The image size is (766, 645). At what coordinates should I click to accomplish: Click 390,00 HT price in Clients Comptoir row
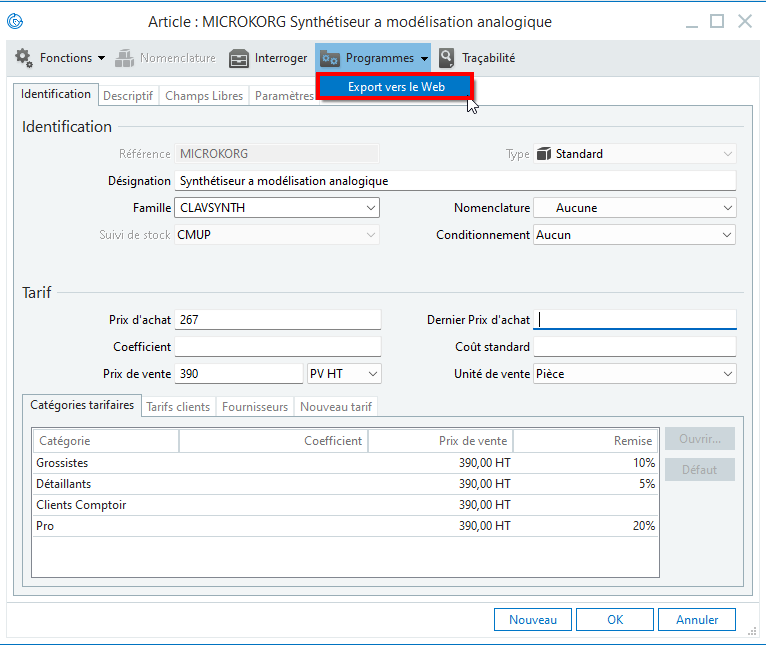tap(485, 505)
